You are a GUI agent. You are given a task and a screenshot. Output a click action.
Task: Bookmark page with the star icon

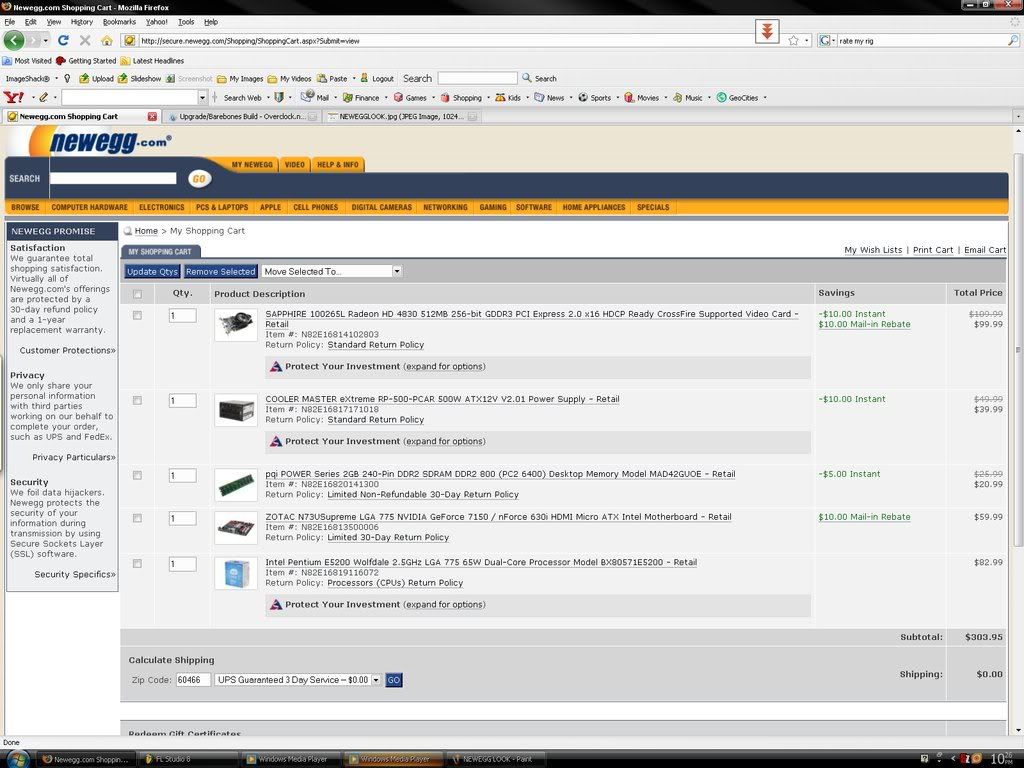point(793,40)
